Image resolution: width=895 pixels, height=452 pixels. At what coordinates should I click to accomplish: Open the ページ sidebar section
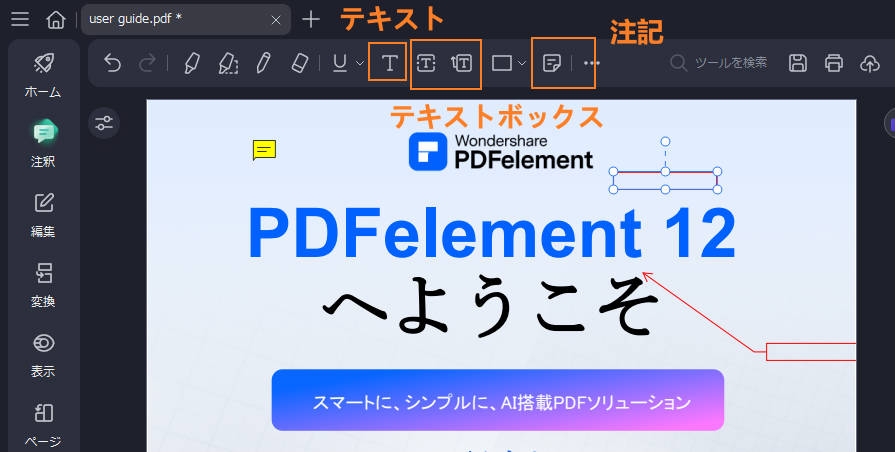(x=43, y=425)
